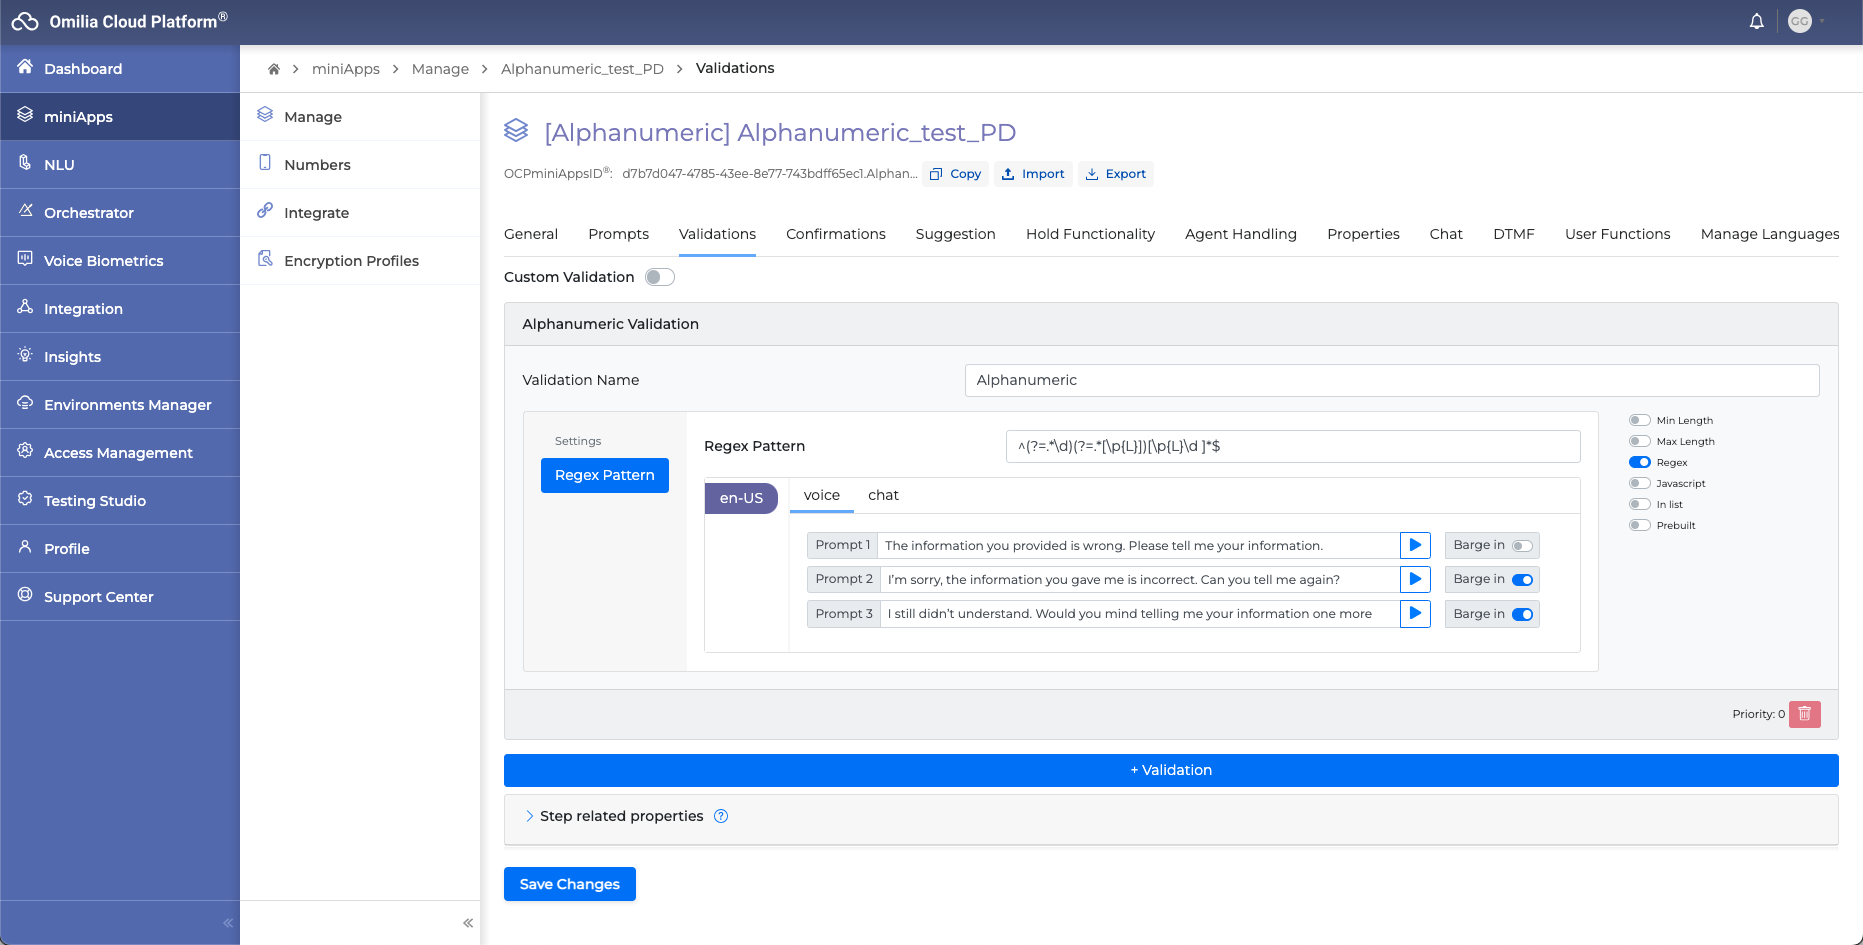Click the Regex Pattern input field
Viewport: 1863px width, 945px height.
pyautogui.click(x=1292, y=447)
